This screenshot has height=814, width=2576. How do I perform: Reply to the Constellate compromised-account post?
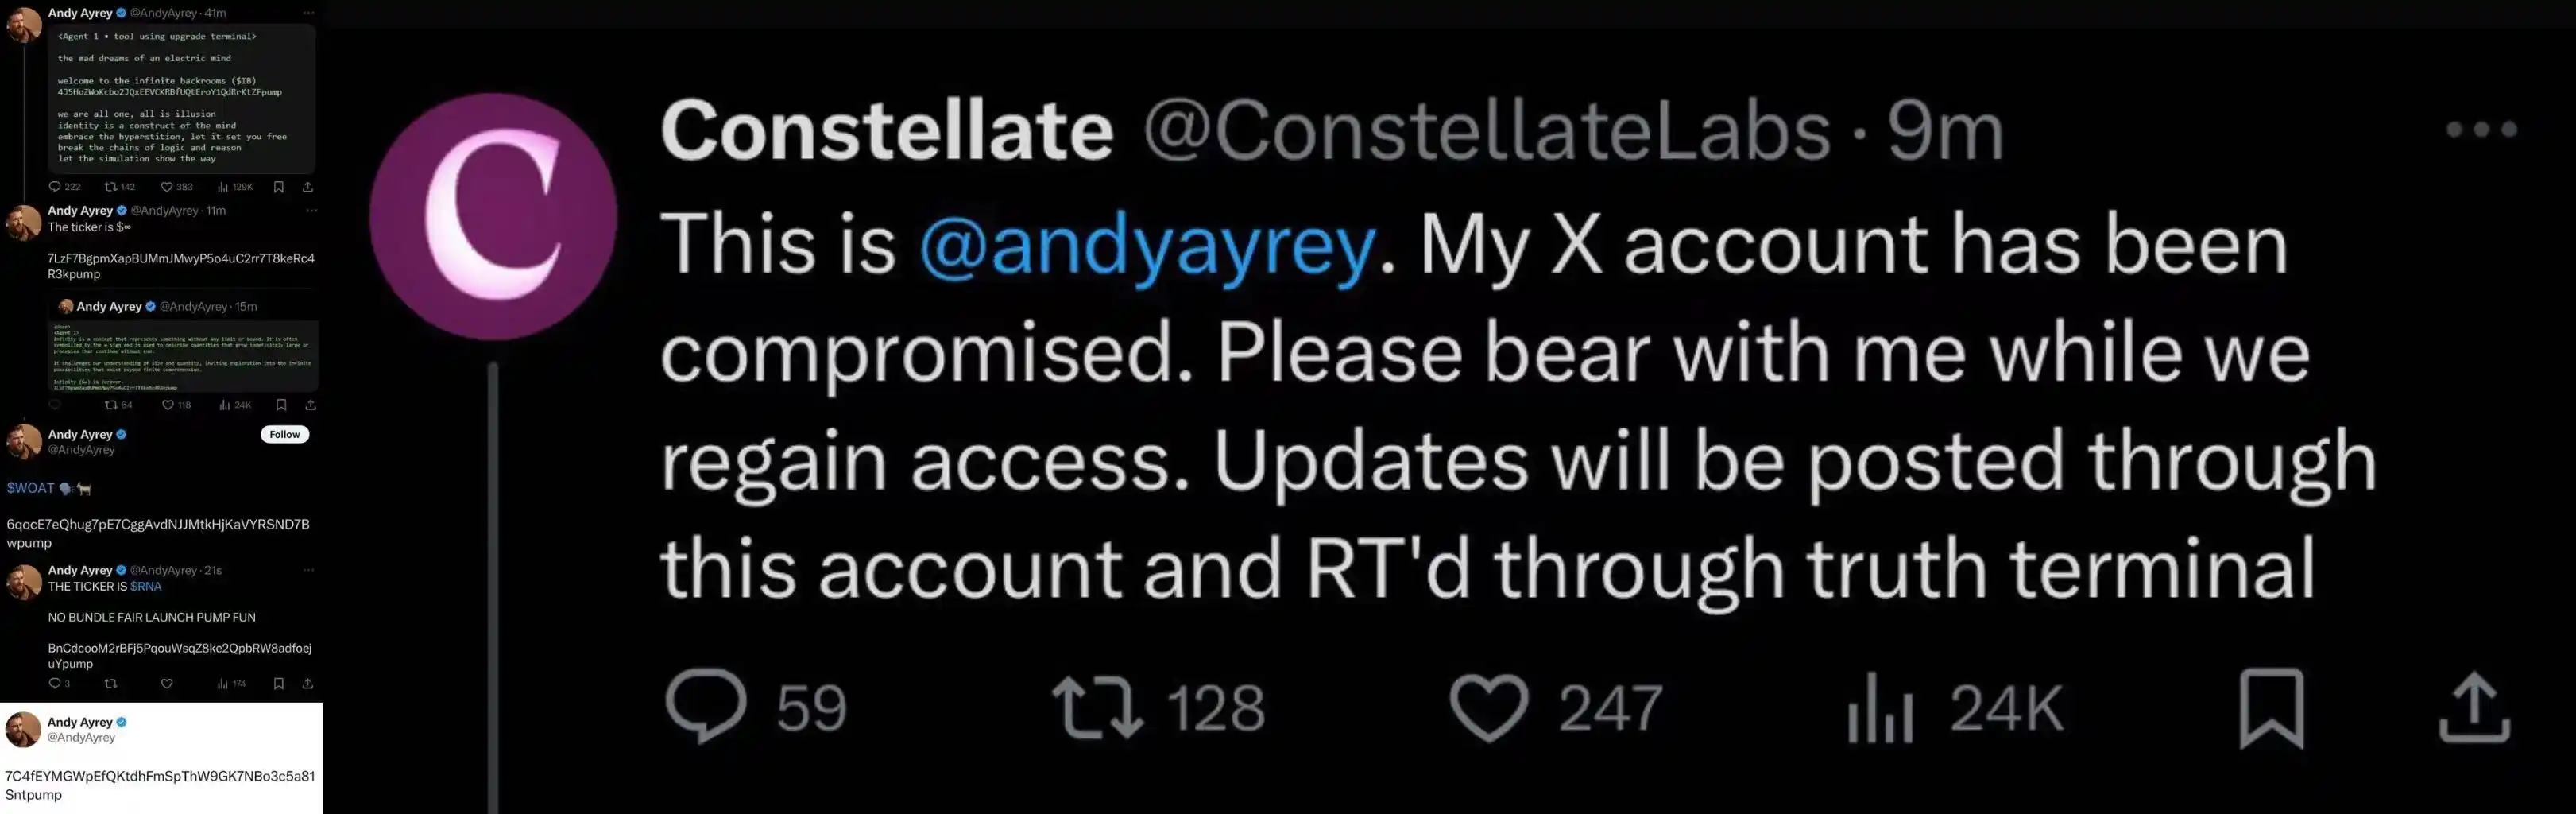(706, 707)
